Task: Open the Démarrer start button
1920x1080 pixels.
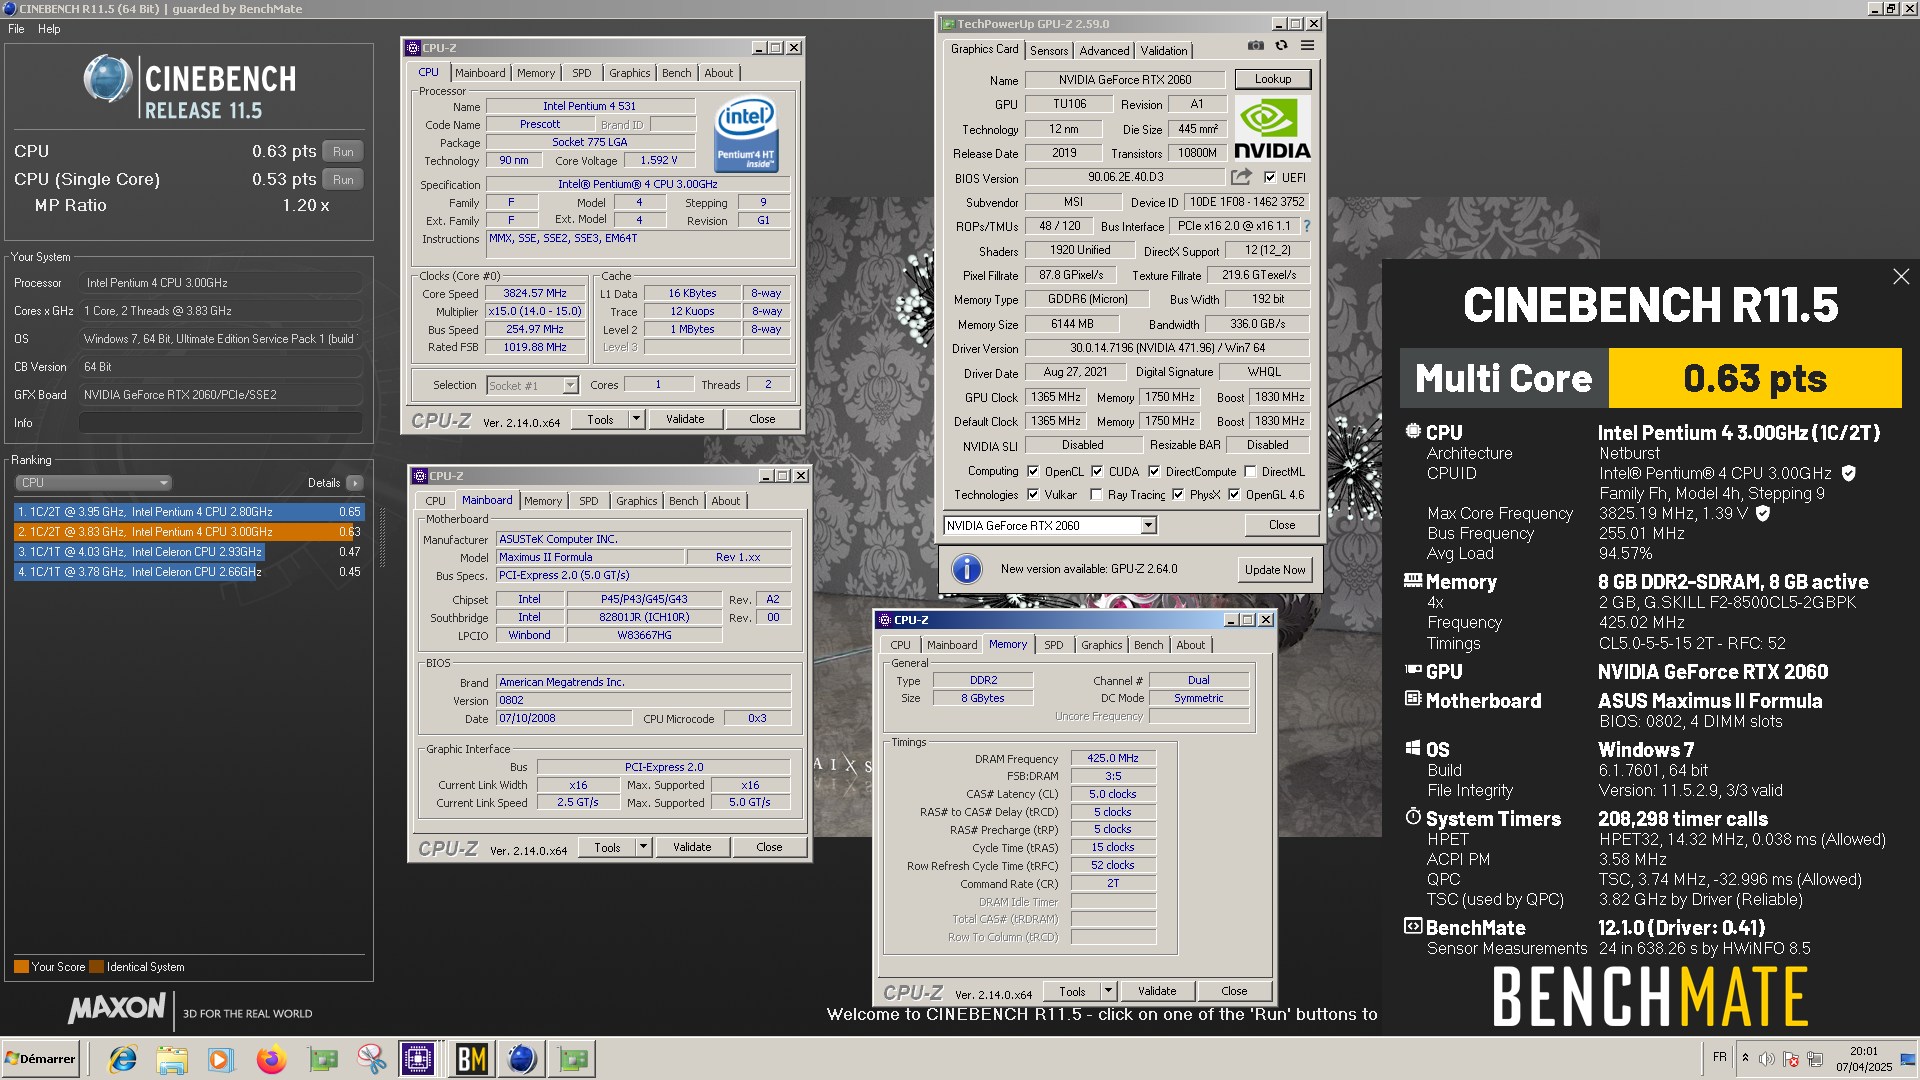Action: 40,1059
